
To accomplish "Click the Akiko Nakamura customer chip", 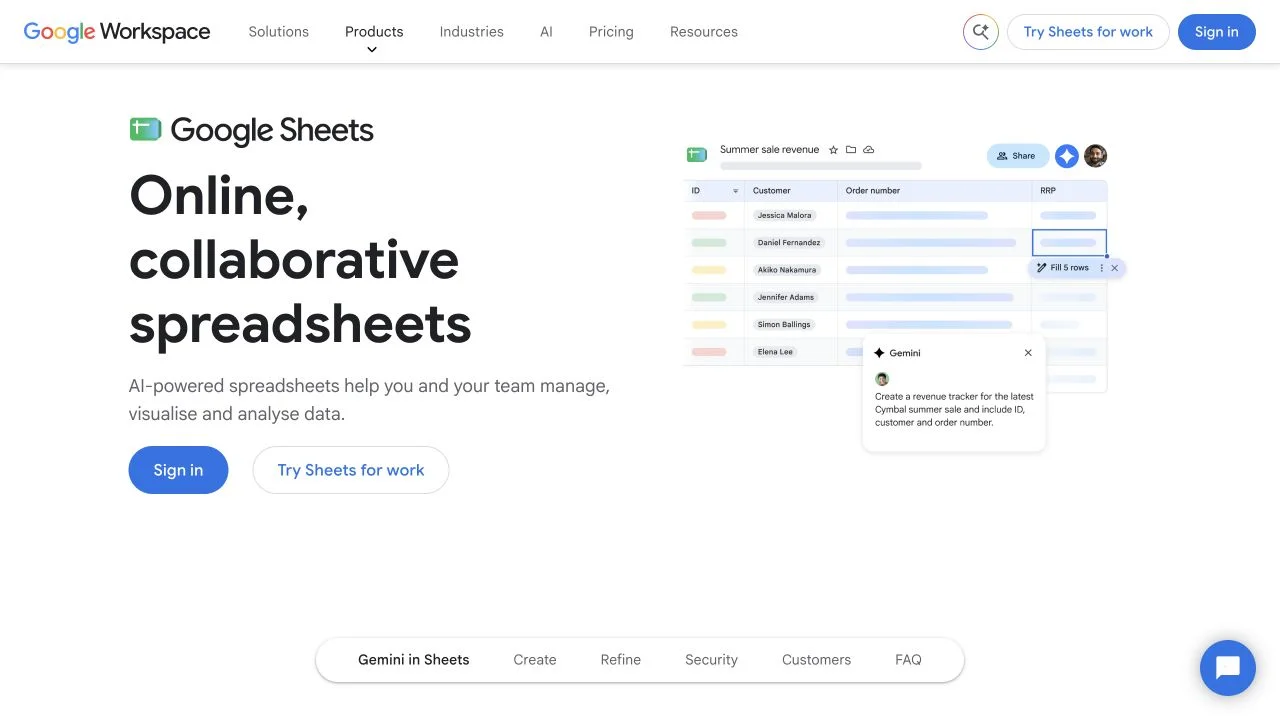I will 787,270.
